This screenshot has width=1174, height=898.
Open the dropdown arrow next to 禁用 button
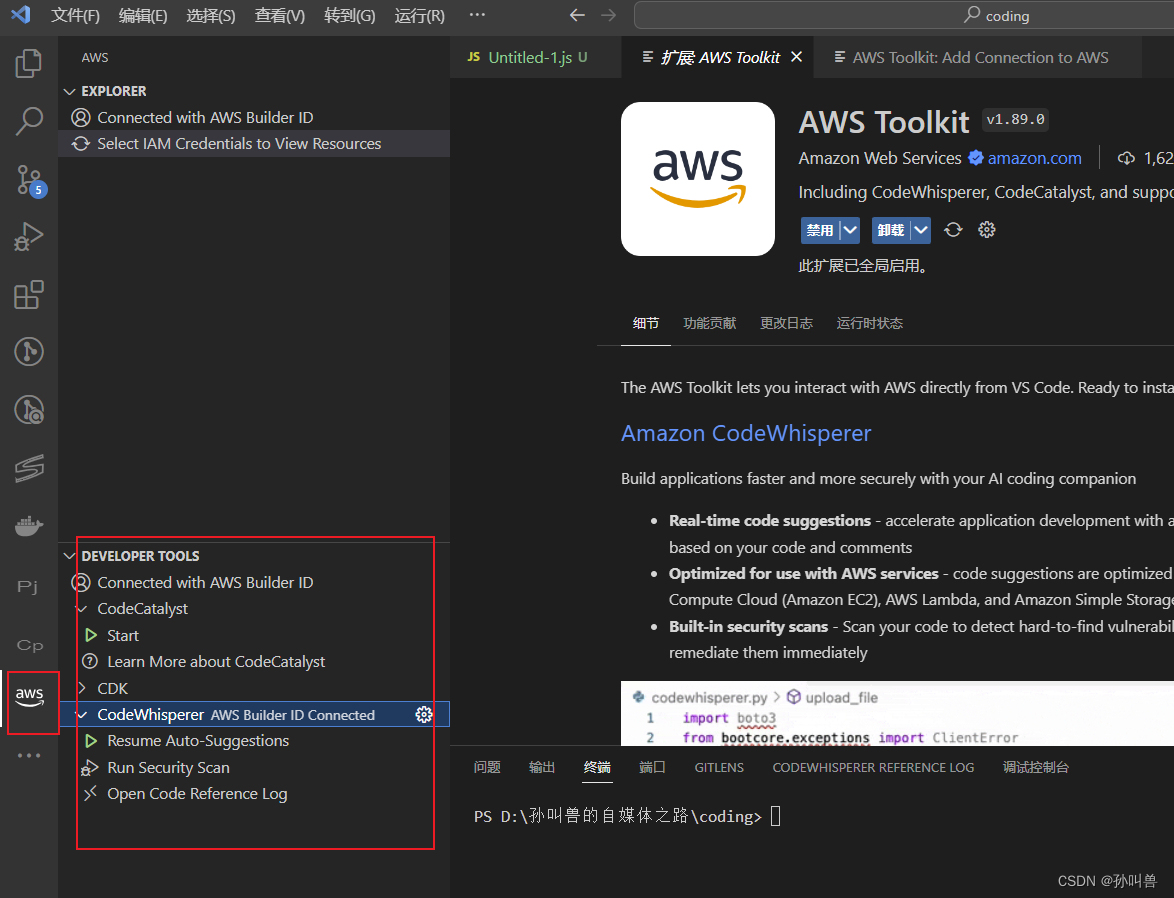coord(849,229)
